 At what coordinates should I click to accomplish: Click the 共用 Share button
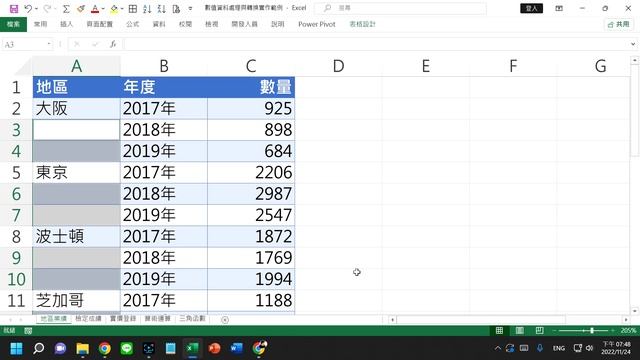tap(619, 24)
